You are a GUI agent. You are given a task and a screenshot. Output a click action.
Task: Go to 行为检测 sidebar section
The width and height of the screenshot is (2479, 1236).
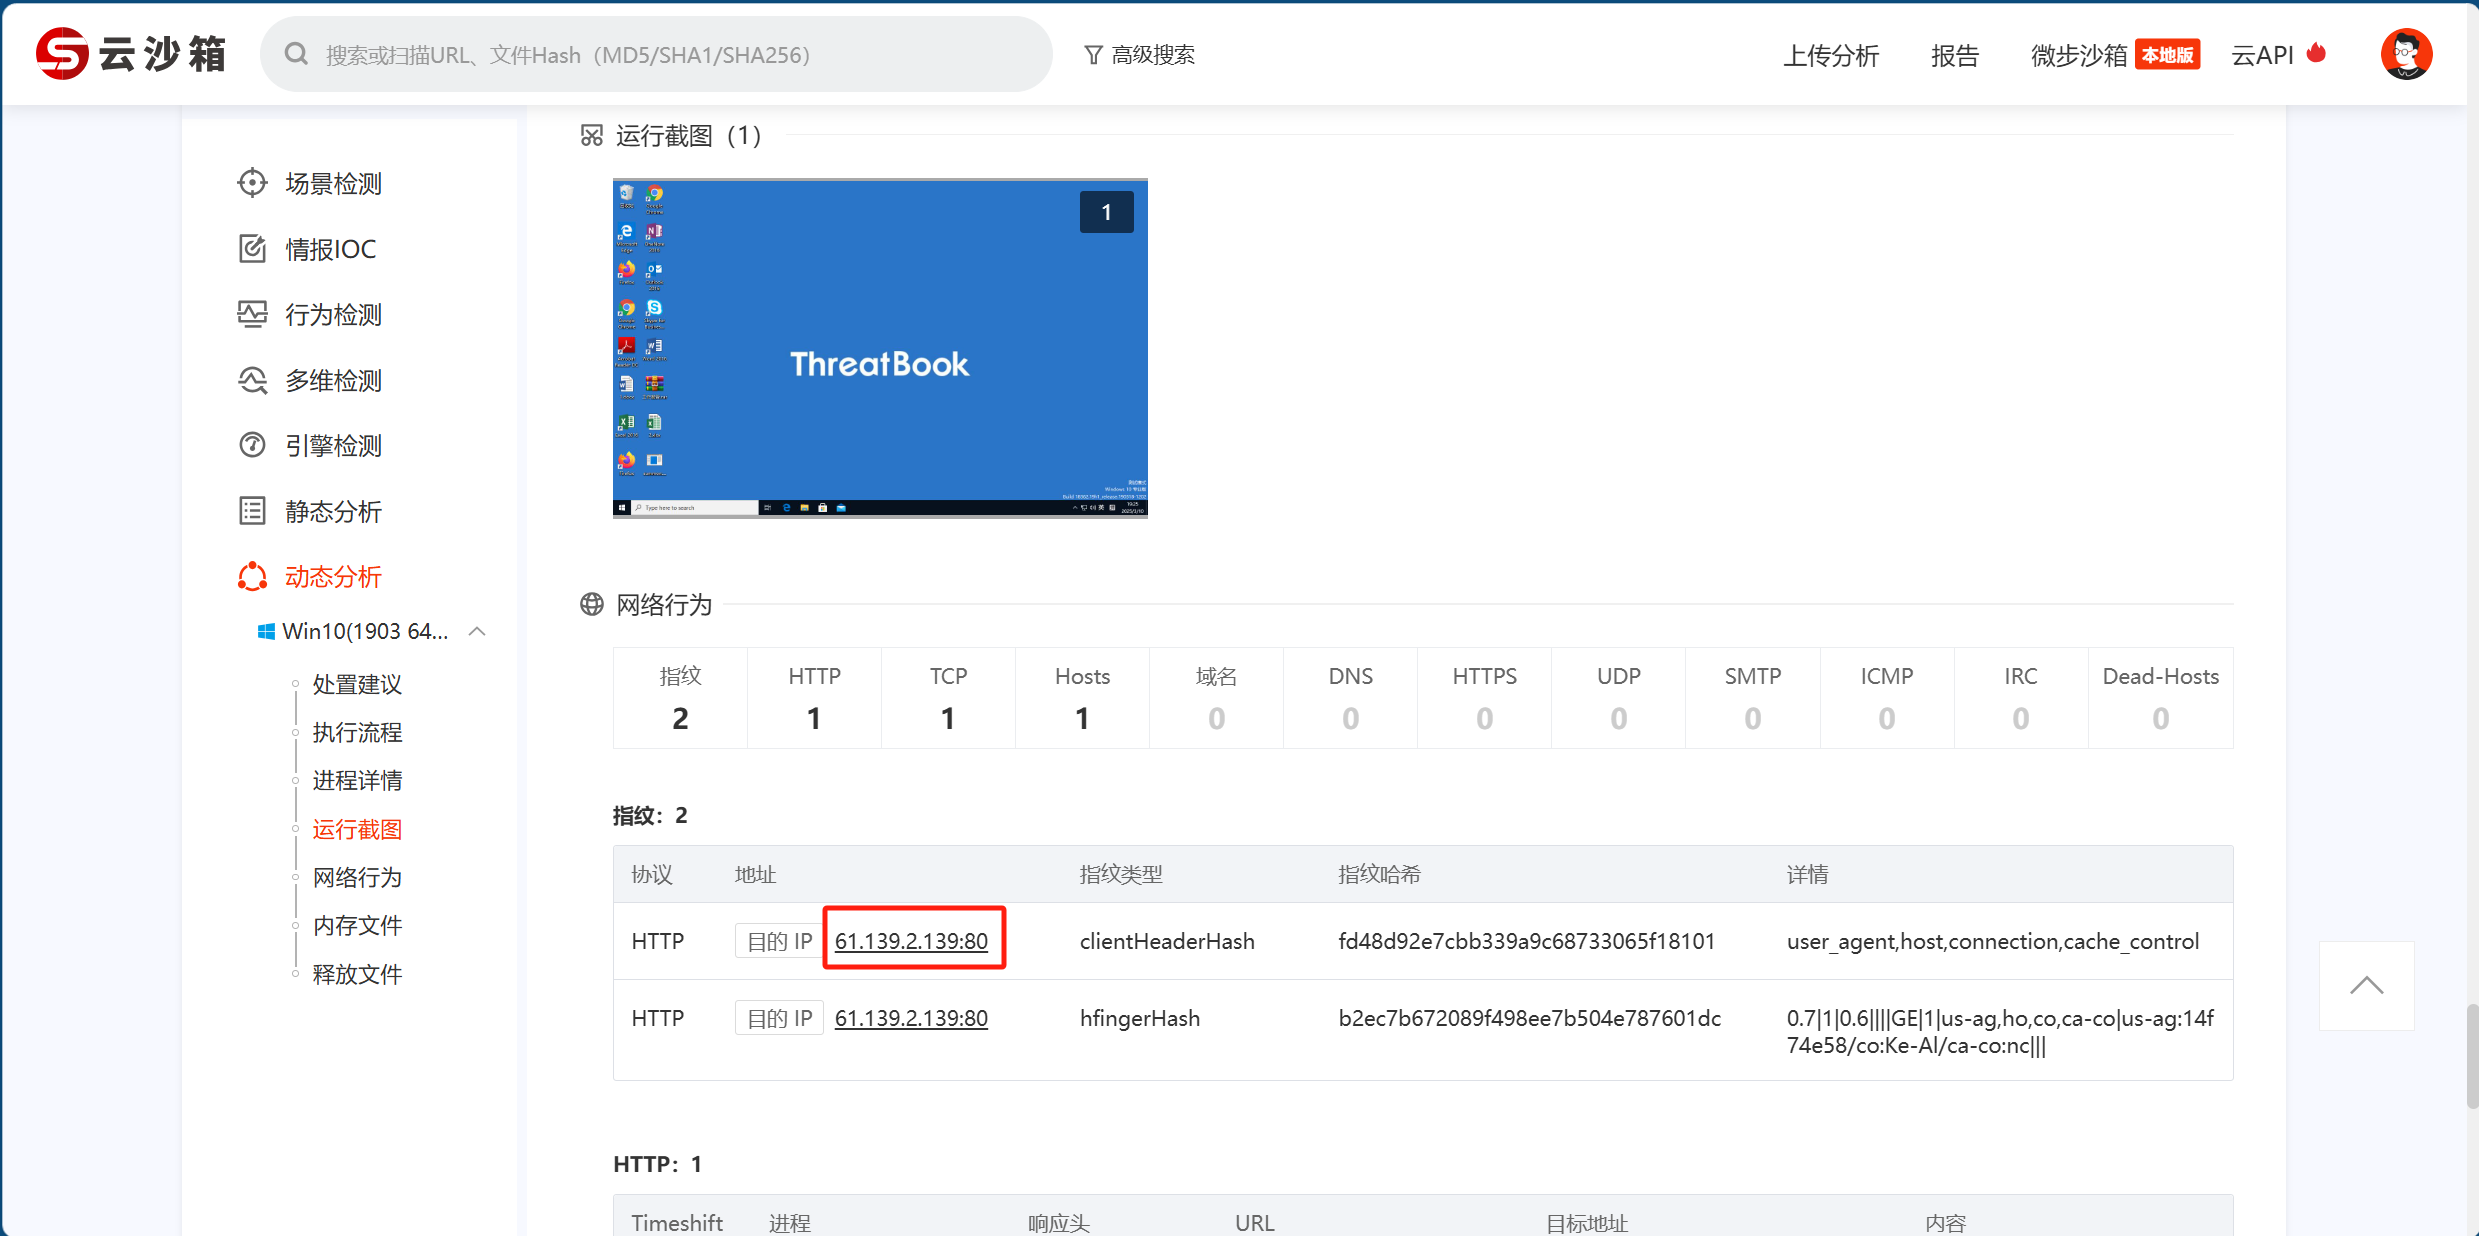point(332,315)
